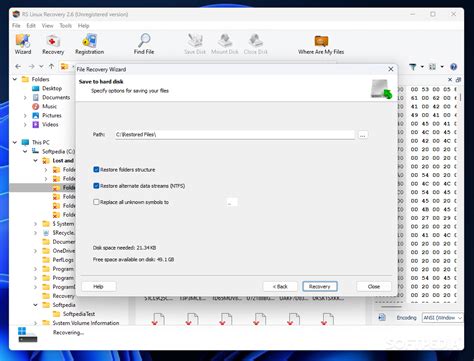This screenshot has width=474, height=361.
Task: Select the Videos folder in tree
Action: 50,124
